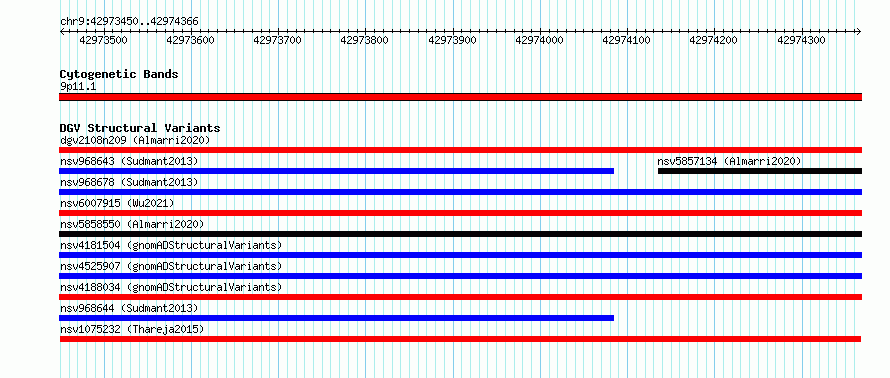Open nsv5857134 (Almarri2020) variant label
The width and height of the screenshot is (890, 378).
pos(729,161)
